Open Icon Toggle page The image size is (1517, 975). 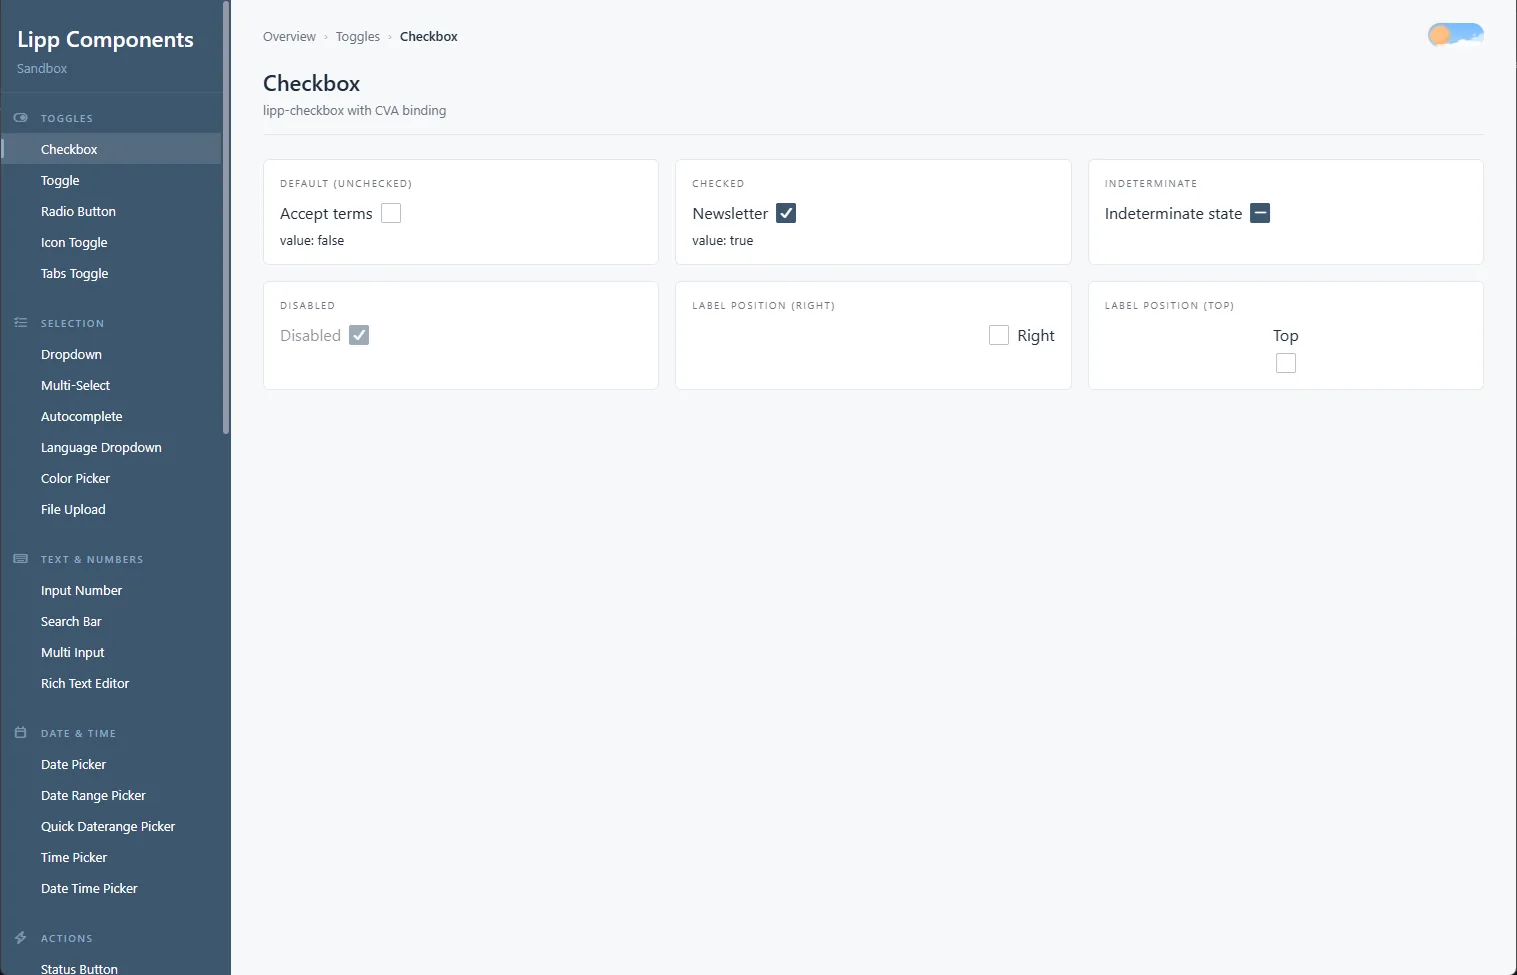[111, 242]
